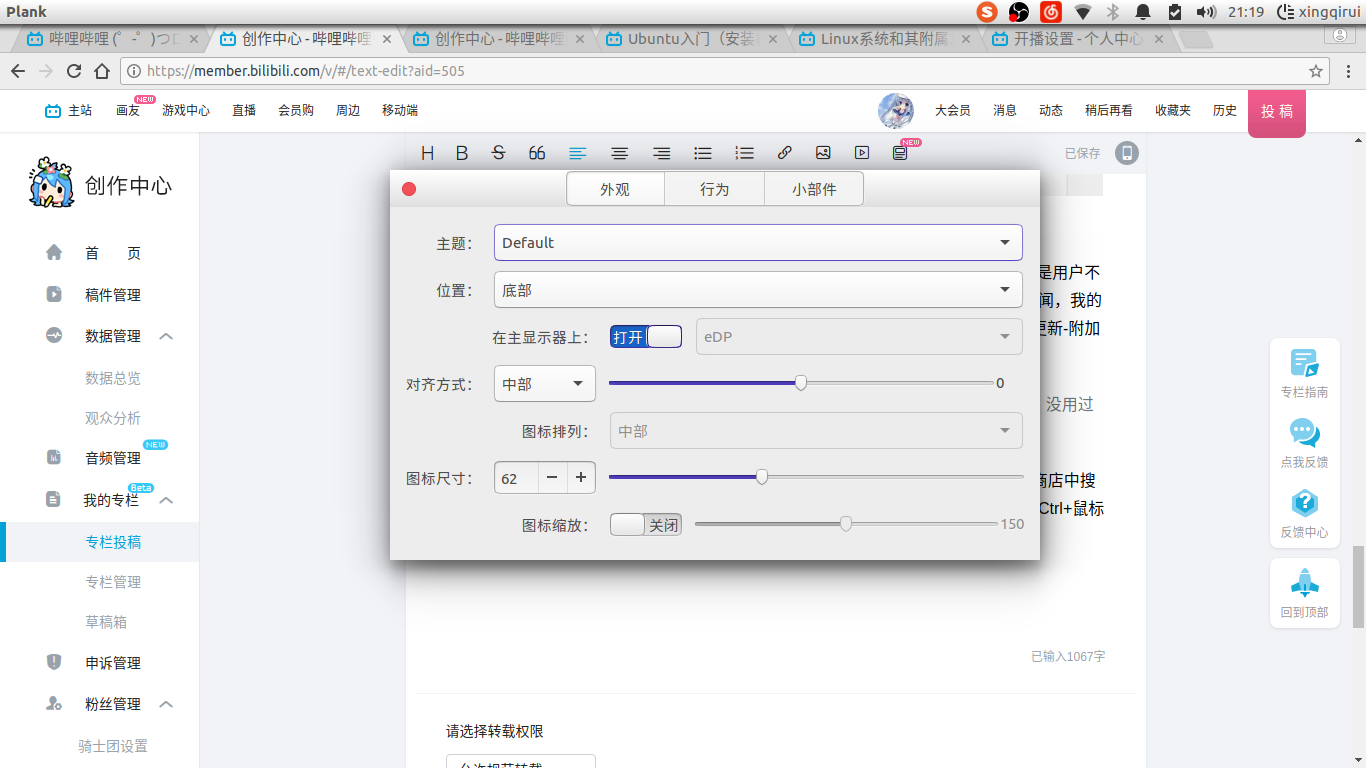Reload the browser page
This screenshot has width=1366, height=768.
[x=74, y=71]
